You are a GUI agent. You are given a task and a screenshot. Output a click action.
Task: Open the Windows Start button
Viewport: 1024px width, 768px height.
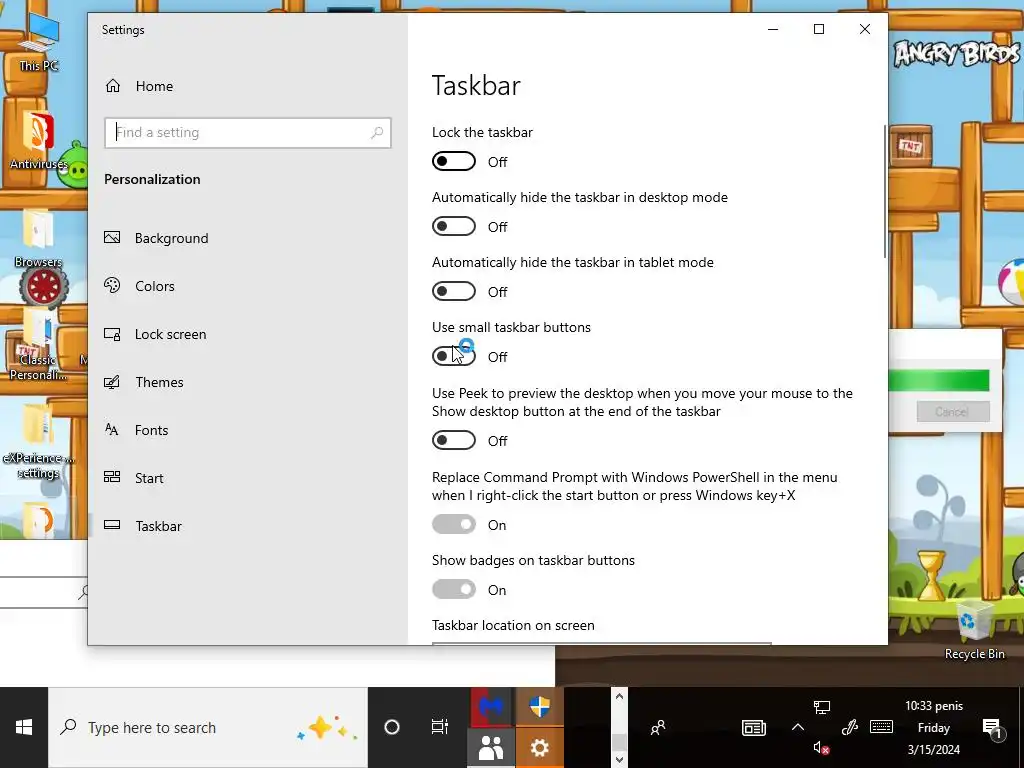click(24, 727)
